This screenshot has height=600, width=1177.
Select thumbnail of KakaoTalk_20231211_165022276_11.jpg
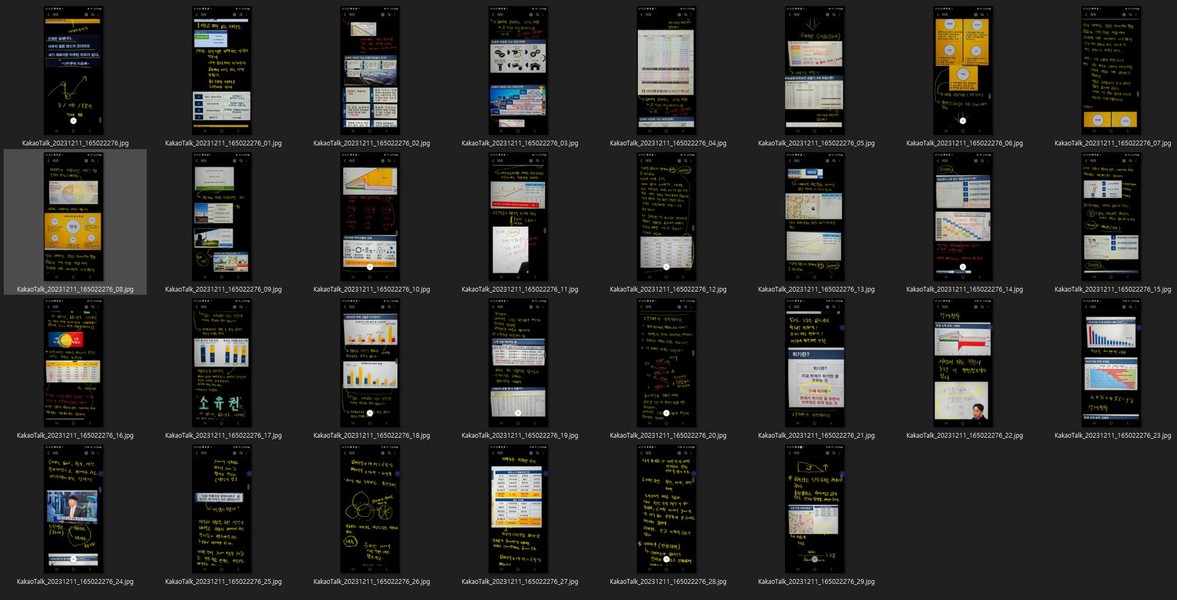point(518,217)
